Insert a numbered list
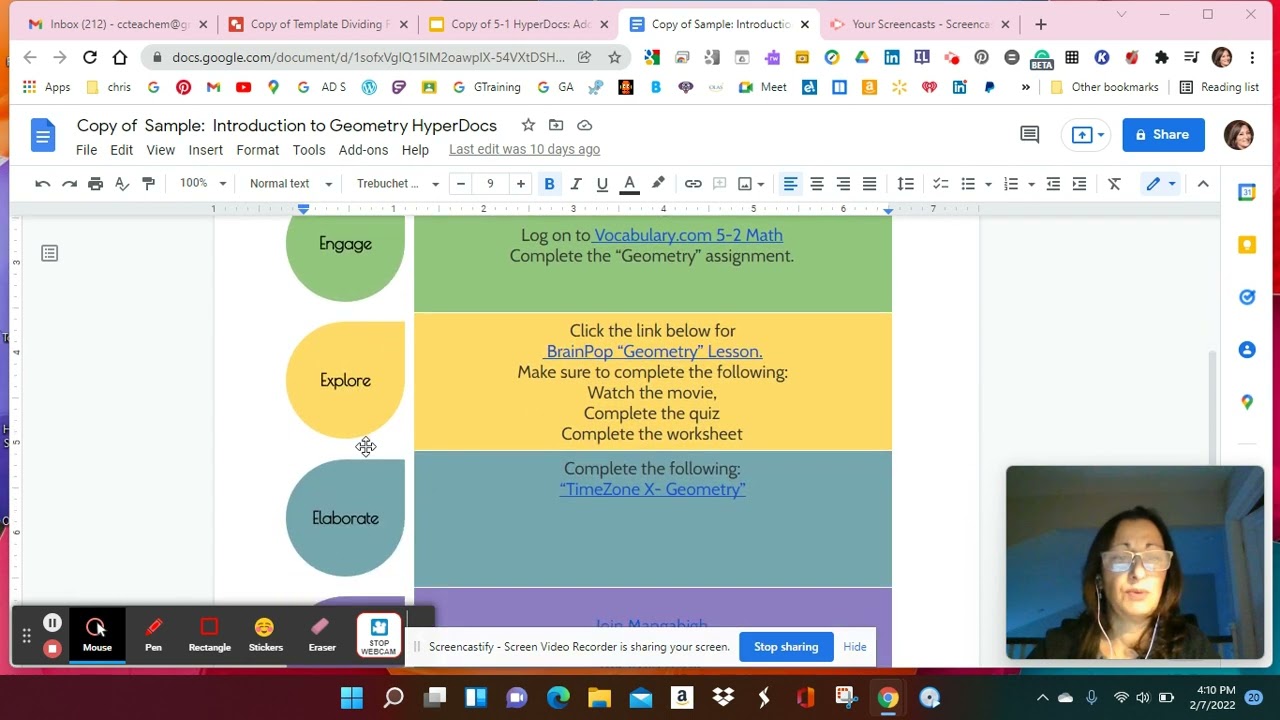The height and width of the screenshot is (720, 1280). pos(1011,184)
